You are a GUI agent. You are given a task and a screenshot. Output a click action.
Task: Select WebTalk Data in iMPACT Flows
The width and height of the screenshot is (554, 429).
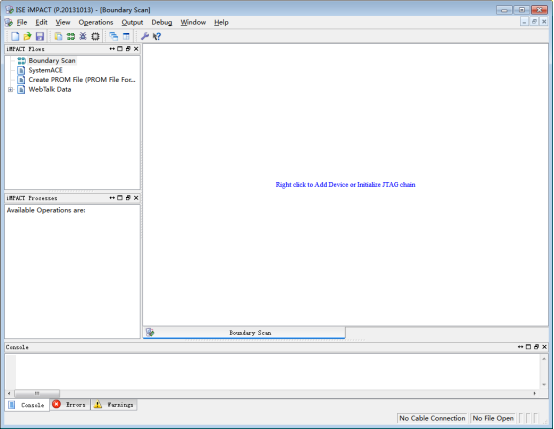click(x=50, y=89)
